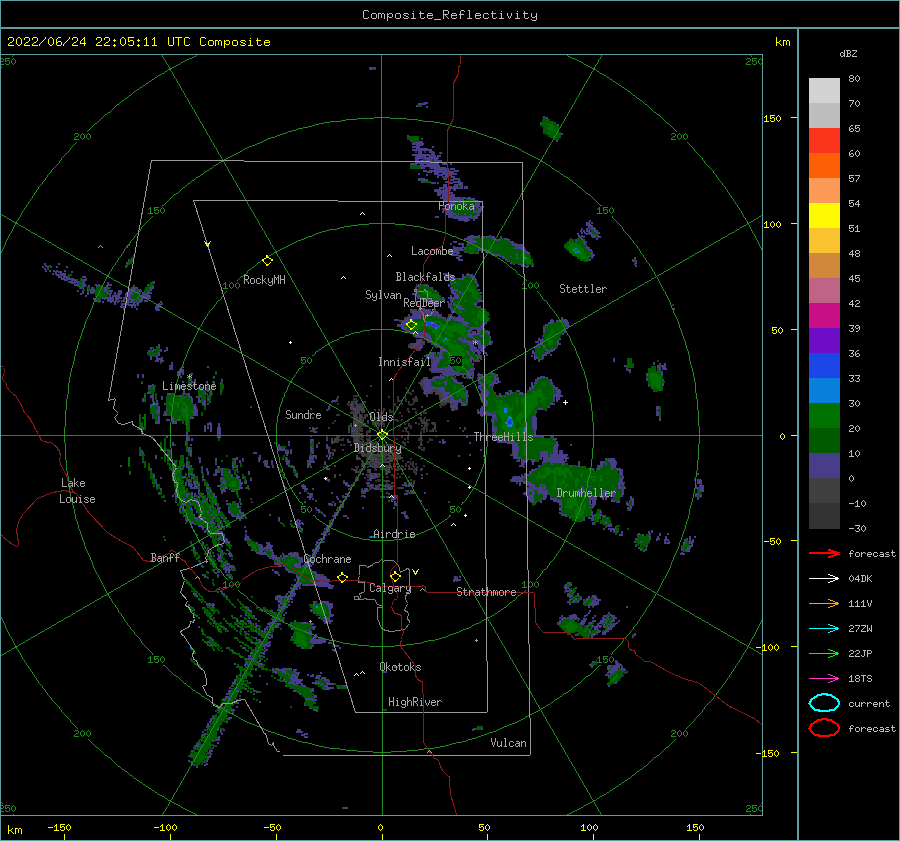Select the 30 dBZ green color swatch
The image size is (900, 841).
(x=824, y=416)
